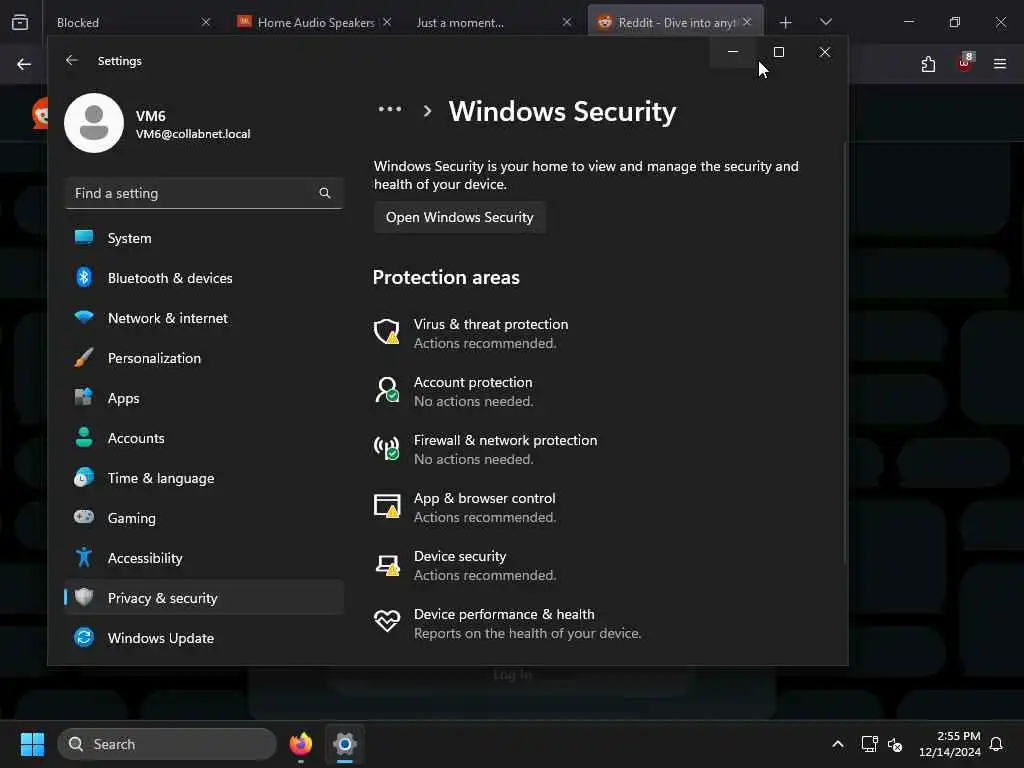Click the Device security laptop icon

[x=387, y=564]
